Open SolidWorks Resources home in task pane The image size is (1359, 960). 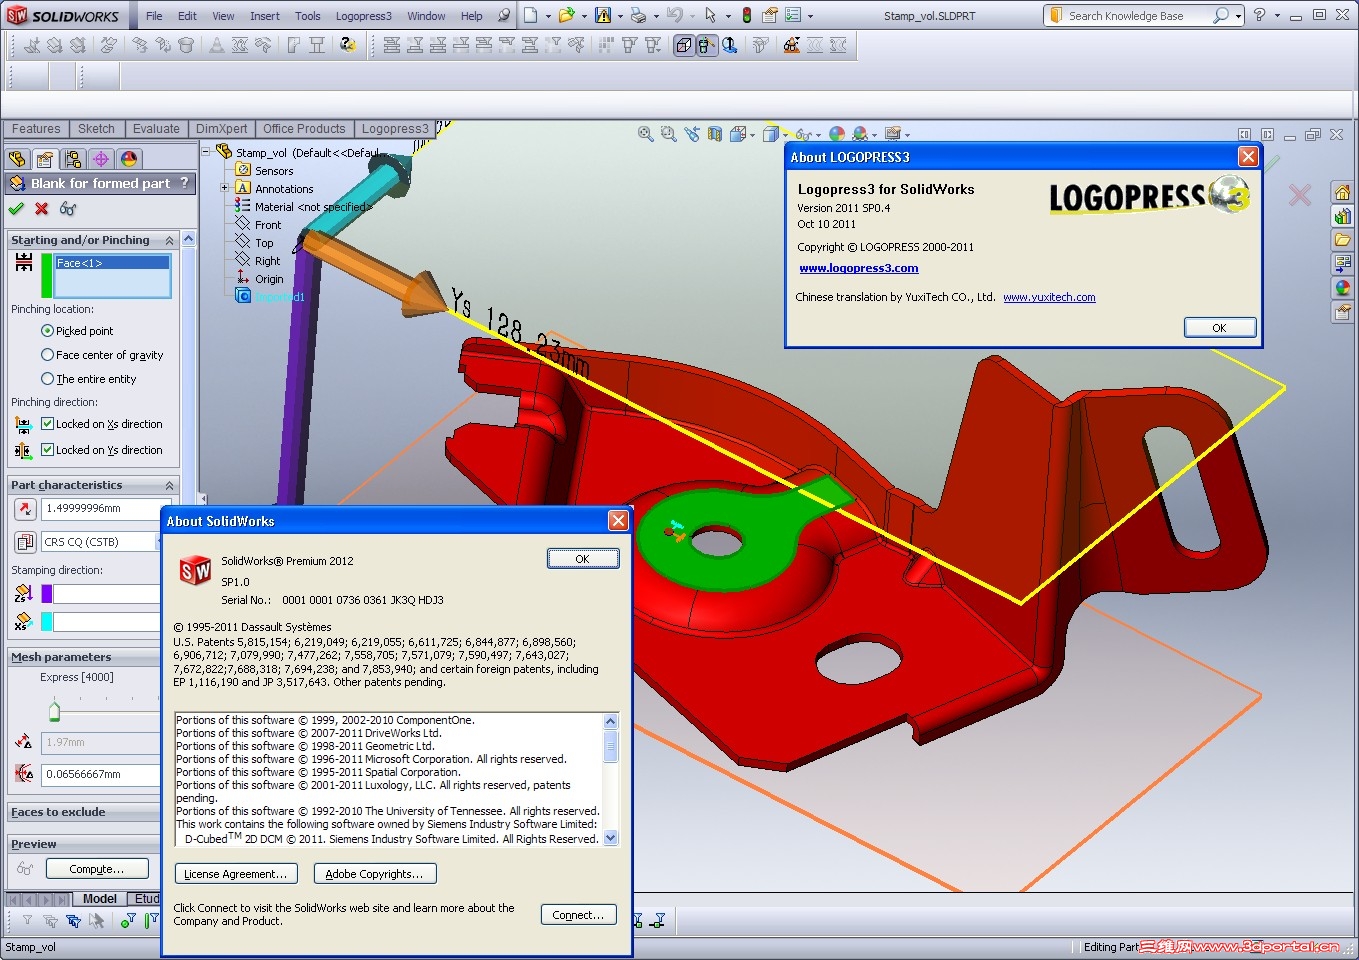pos(1342,192)
